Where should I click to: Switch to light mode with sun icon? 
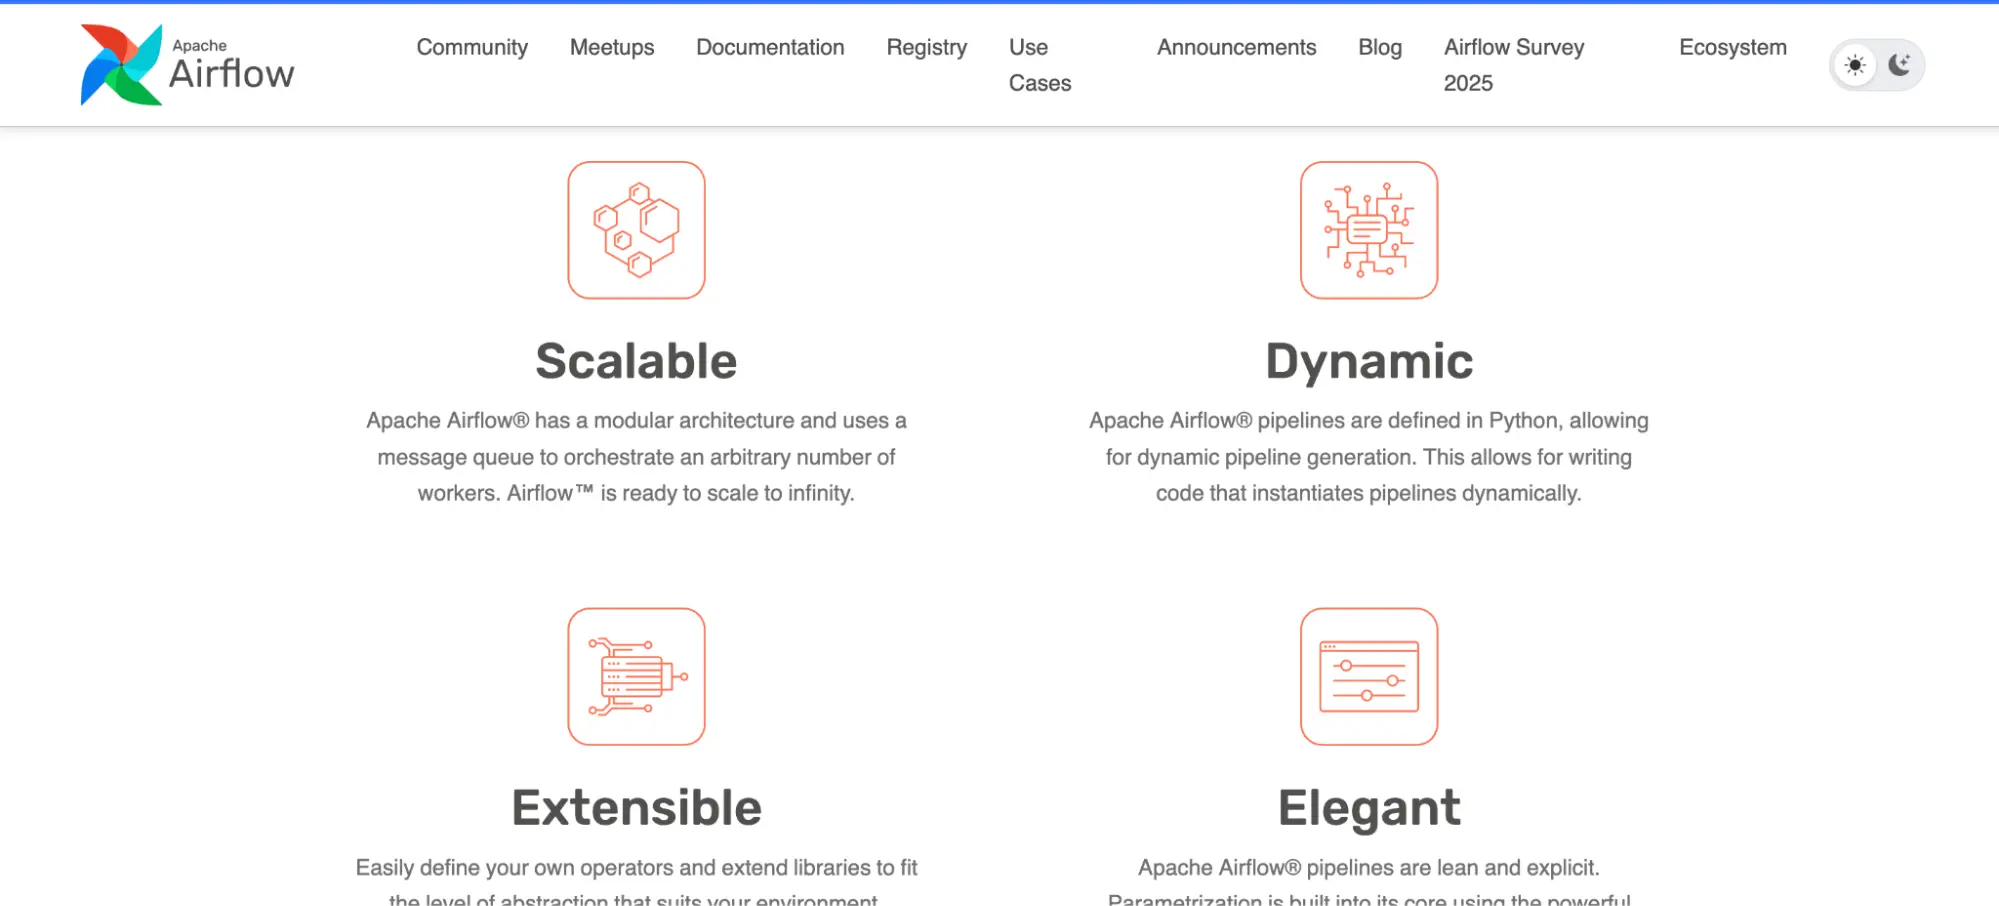tap(1855, 65)
